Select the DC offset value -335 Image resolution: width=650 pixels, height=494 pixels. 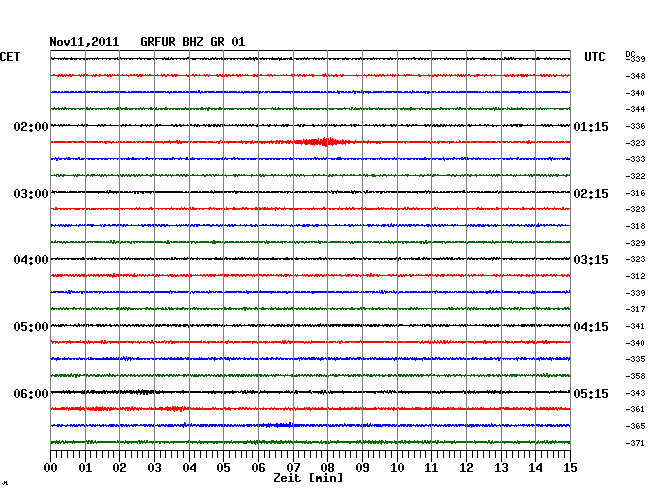[x=635, y=359]
